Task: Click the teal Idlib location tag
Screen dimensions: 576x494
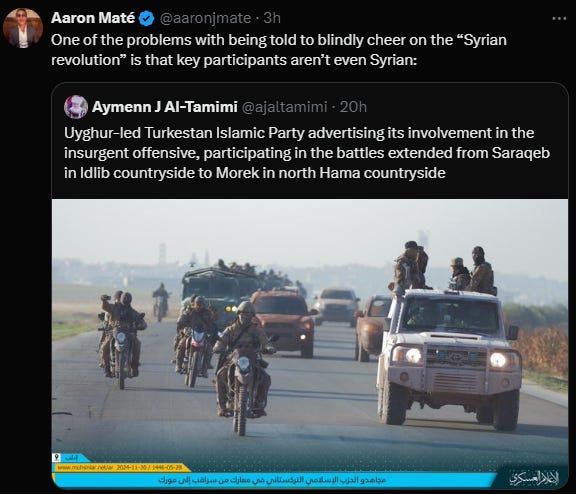Action: point(73,458)
